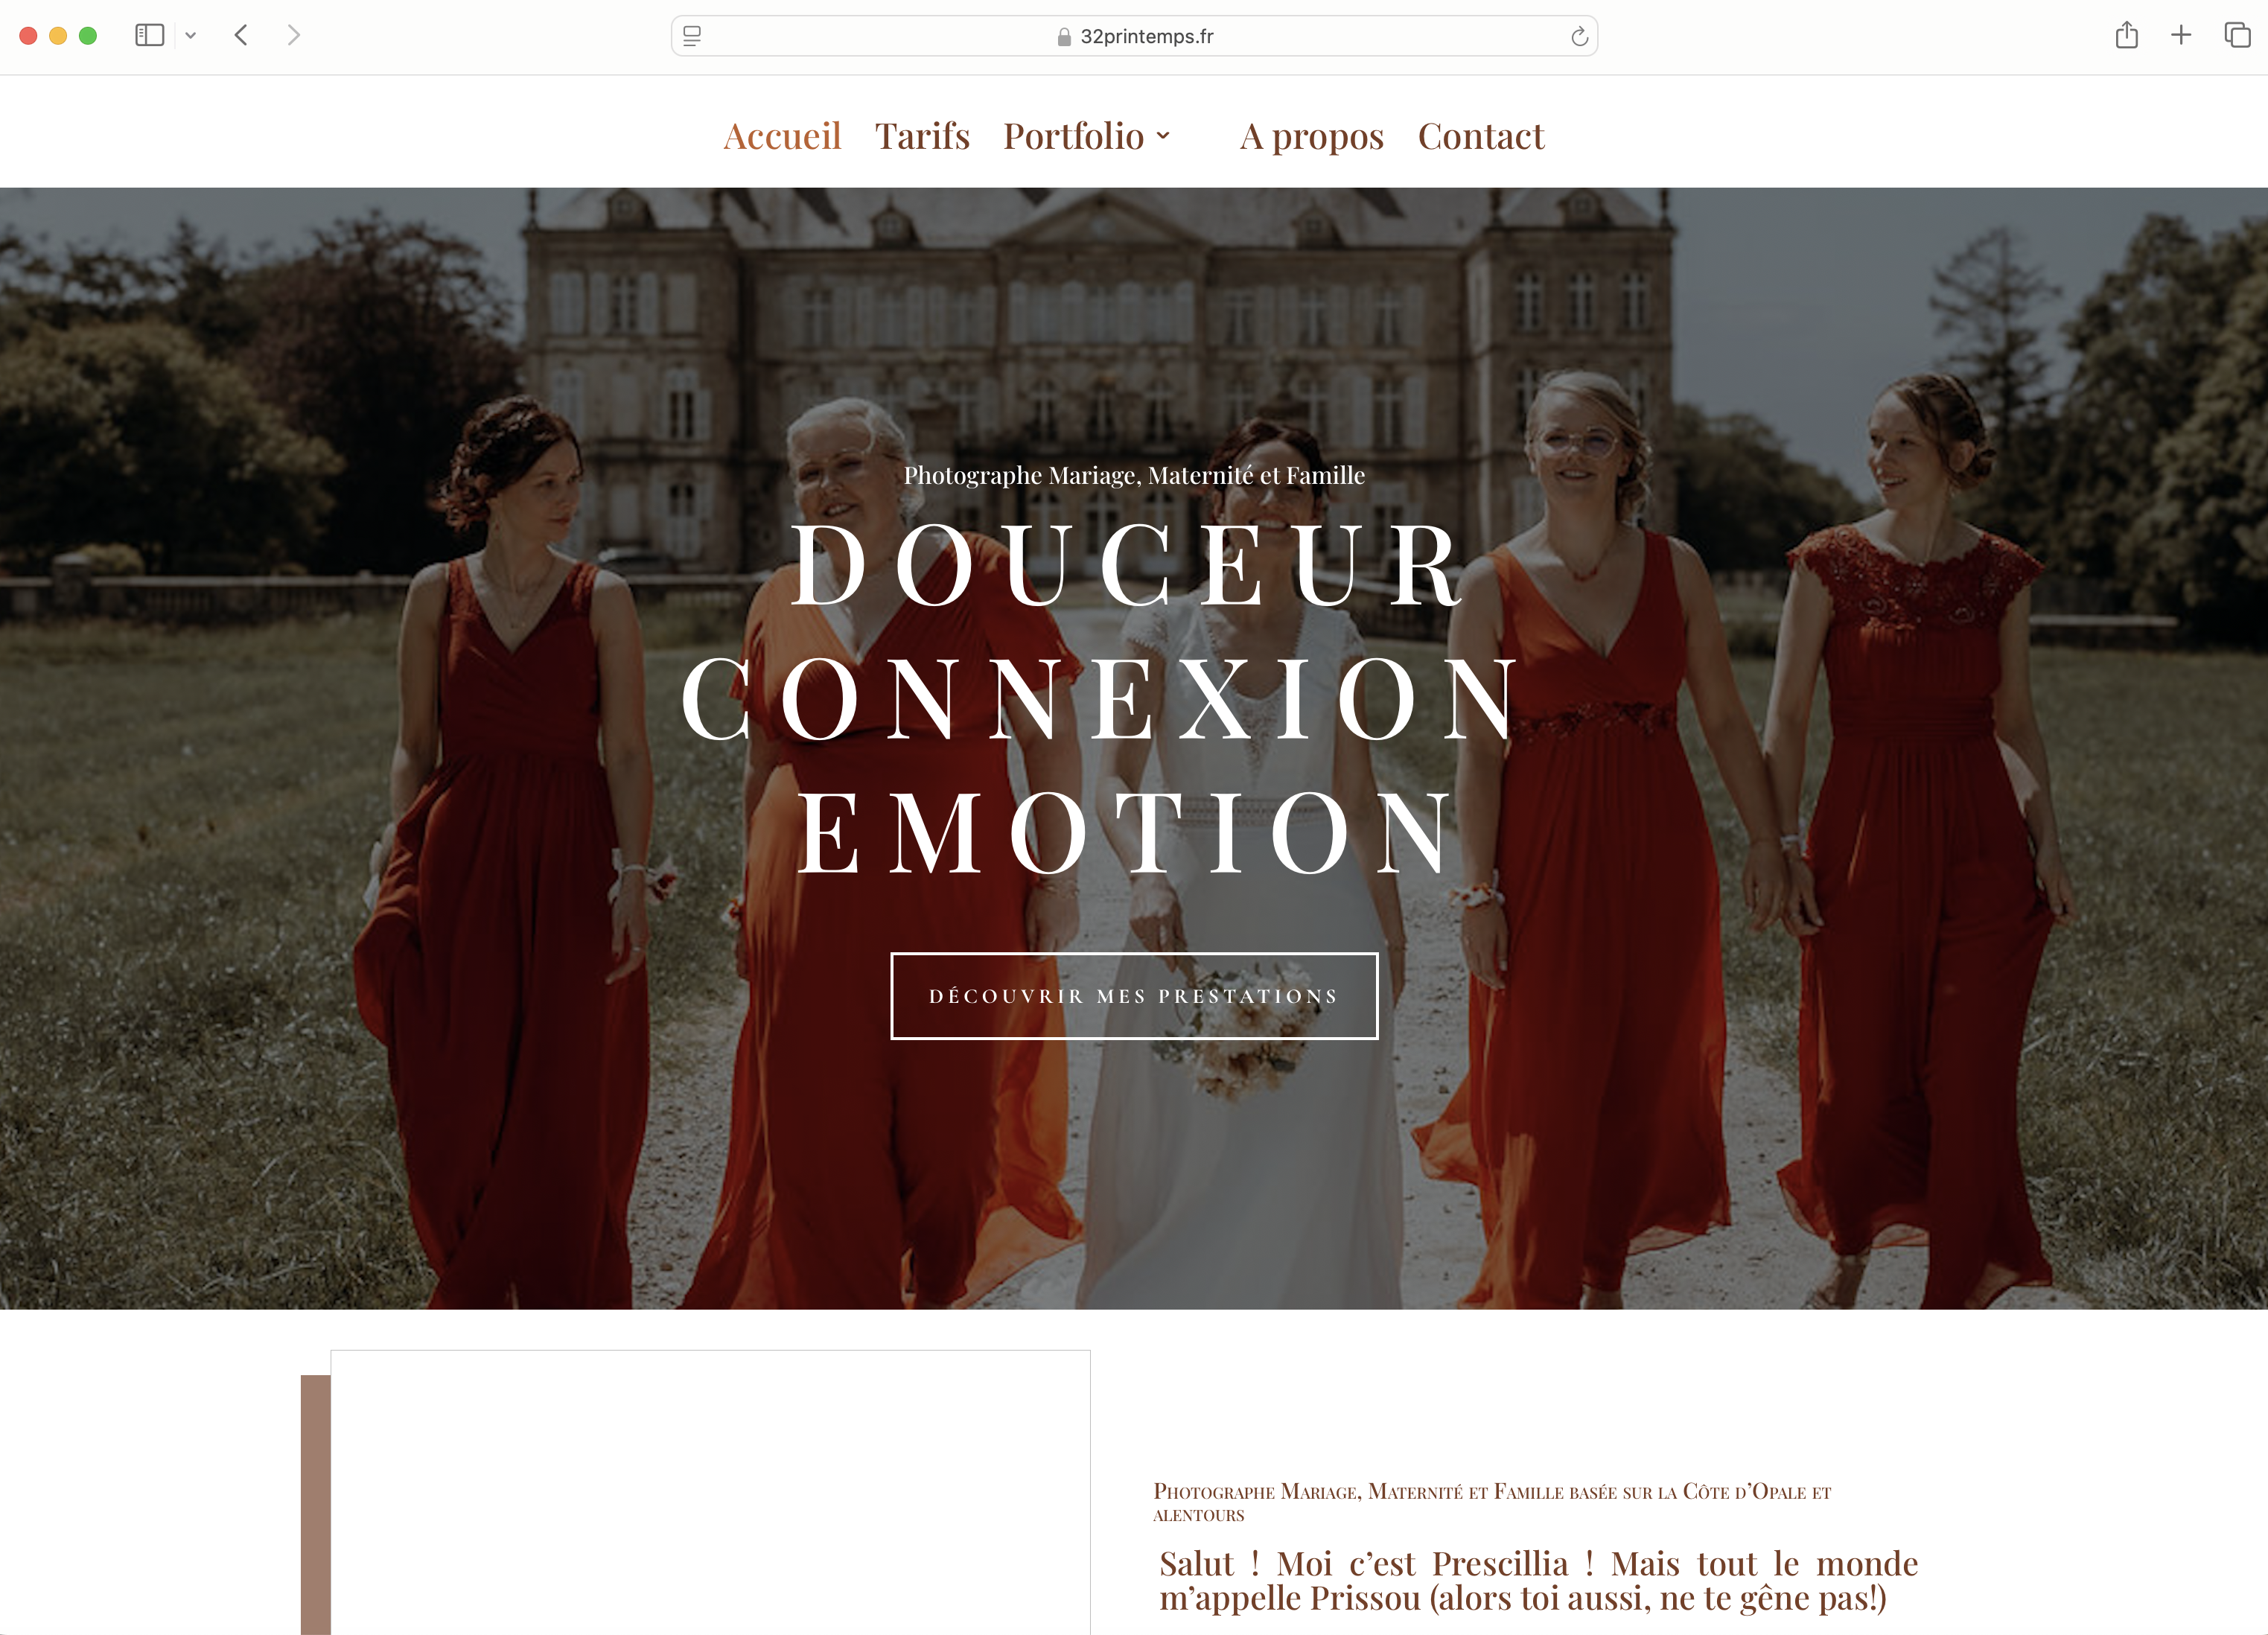Image resolution: width=2268 pixels, height=1635 pixels.
Task: Add a new tab with the plus icon
Action: 2181,36
